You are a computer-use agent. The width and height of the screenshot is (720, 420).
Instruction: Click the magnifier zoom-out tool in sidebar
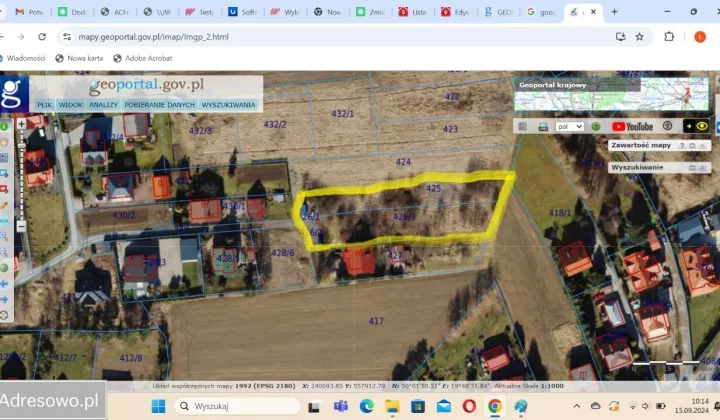[4, 252]
